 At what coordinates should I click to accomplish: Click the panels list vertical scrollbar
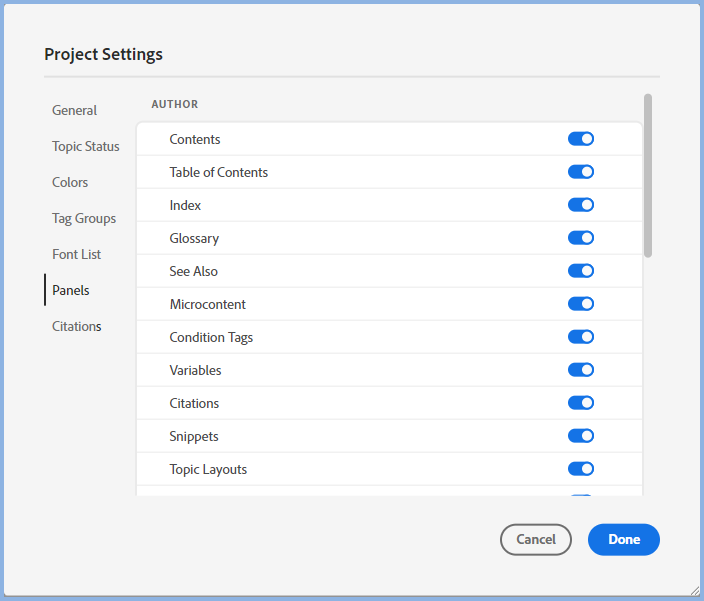click(648, 175)
